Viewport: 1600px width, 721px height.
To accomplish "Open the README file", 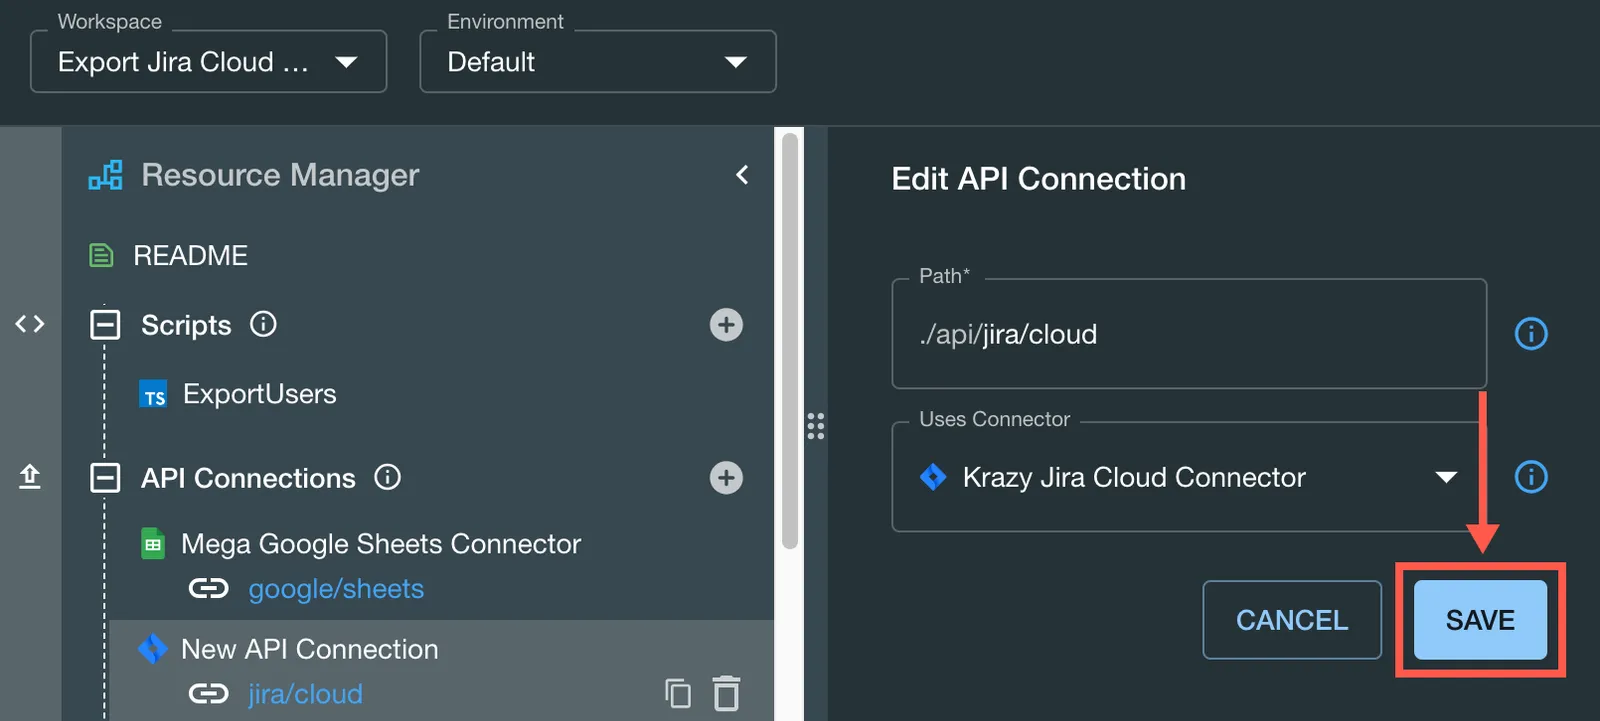I will (x=190, y=256).
